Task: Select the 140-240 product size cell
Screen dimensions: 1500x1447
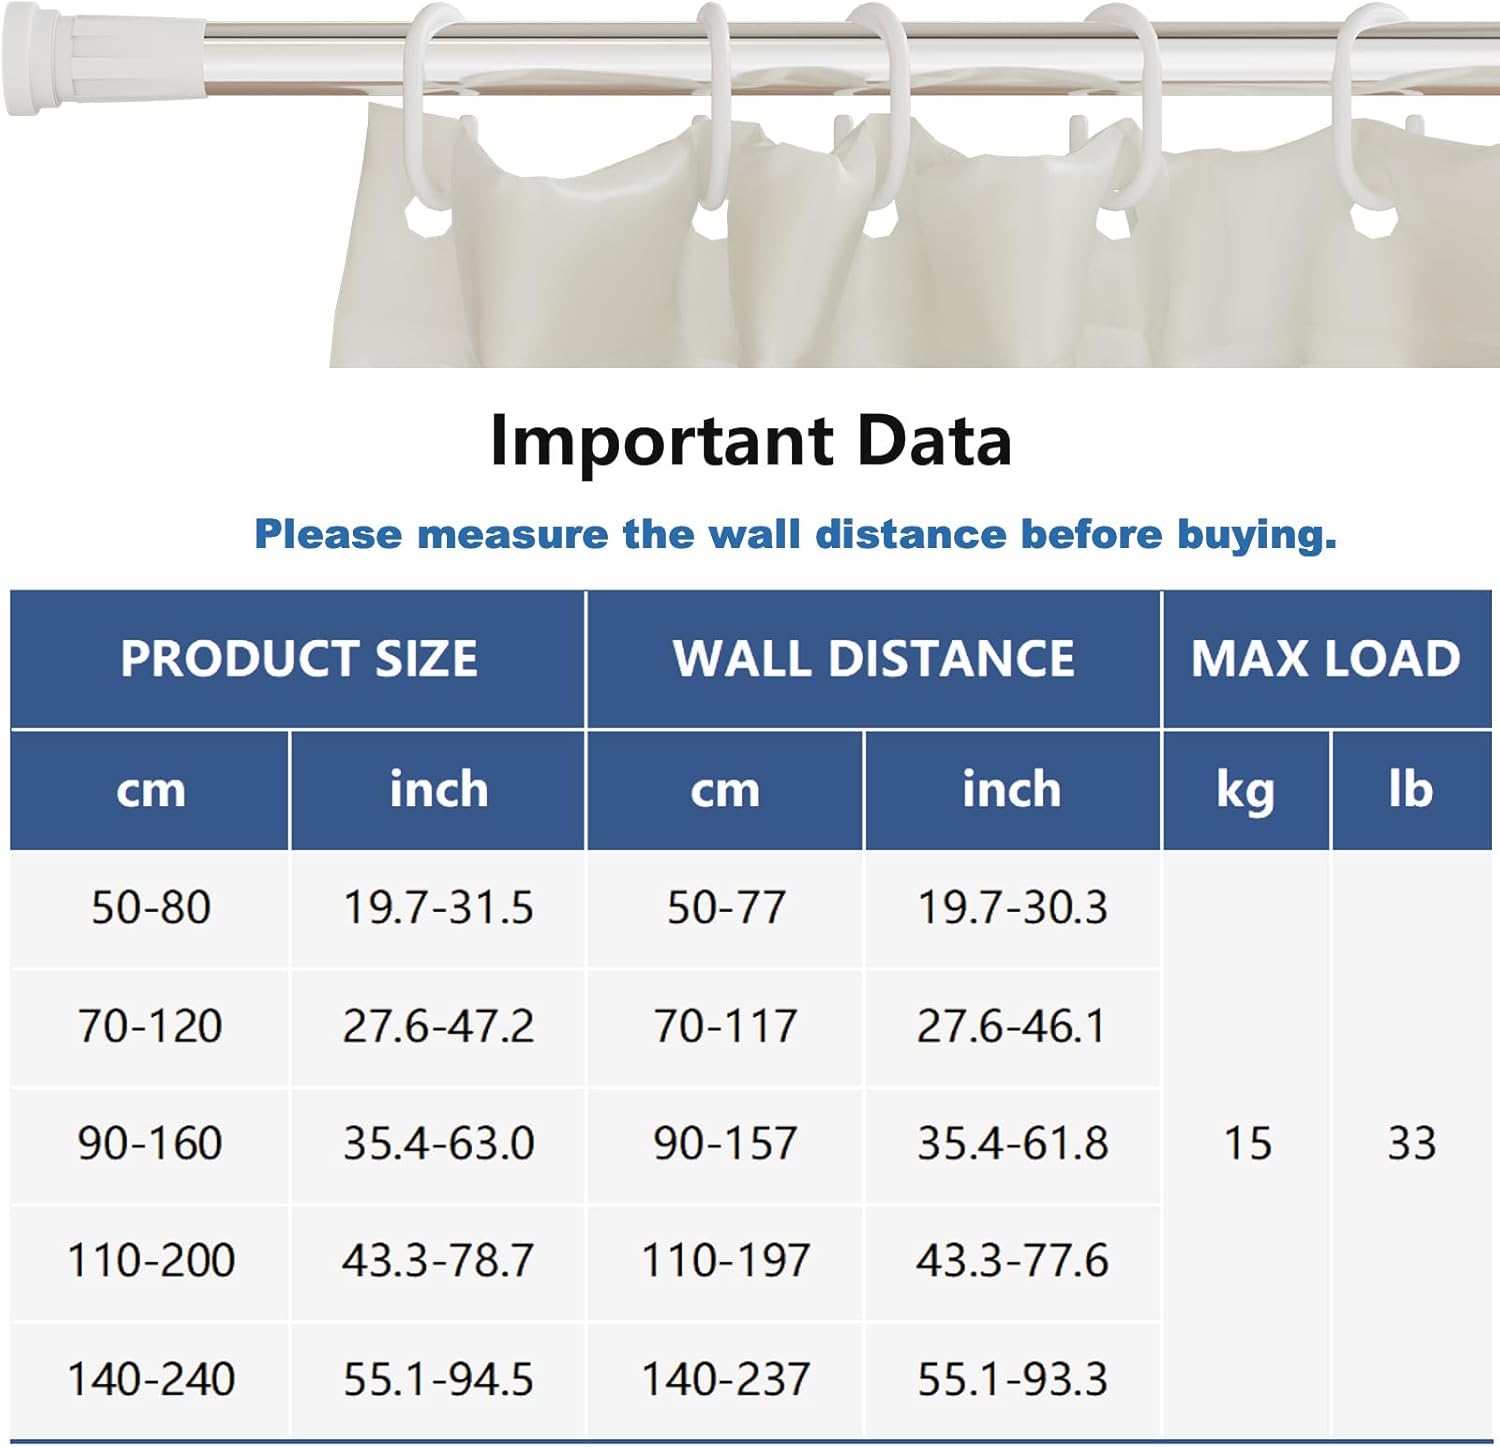Action: (150, 1379)
